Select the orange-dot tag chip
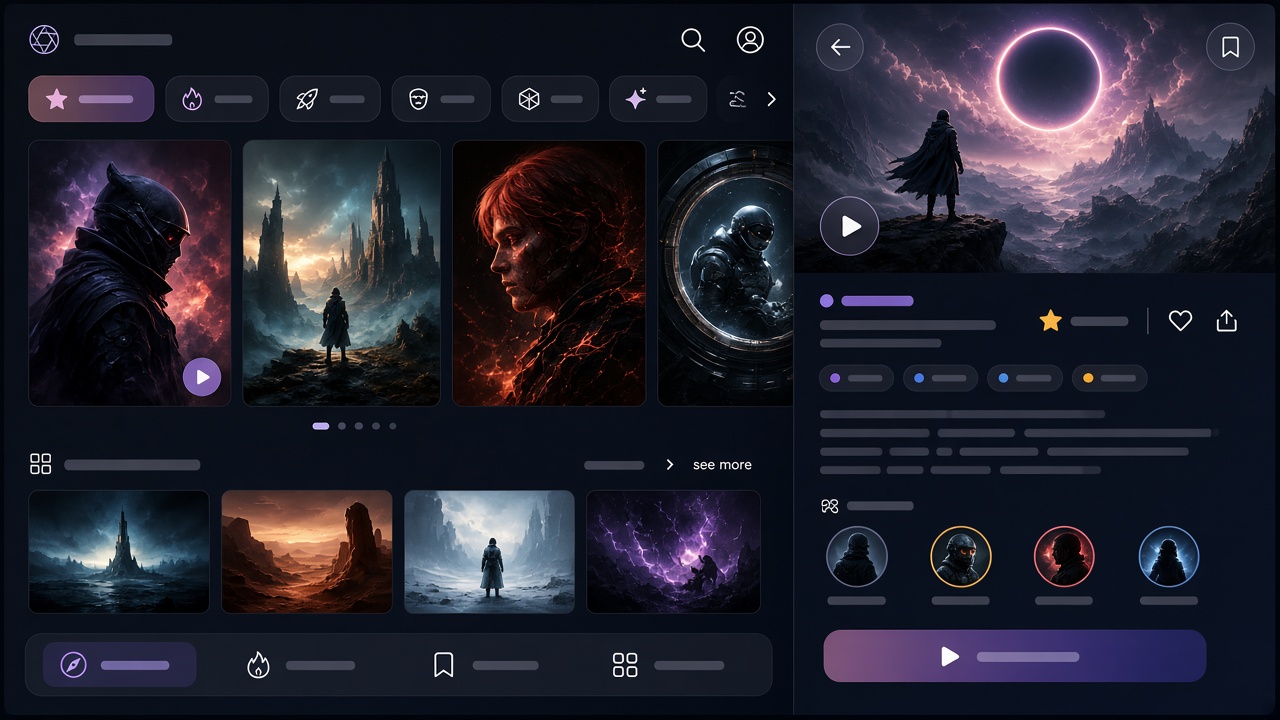This screenshot has height=720, width=1280. click(x=1109, y=379)
